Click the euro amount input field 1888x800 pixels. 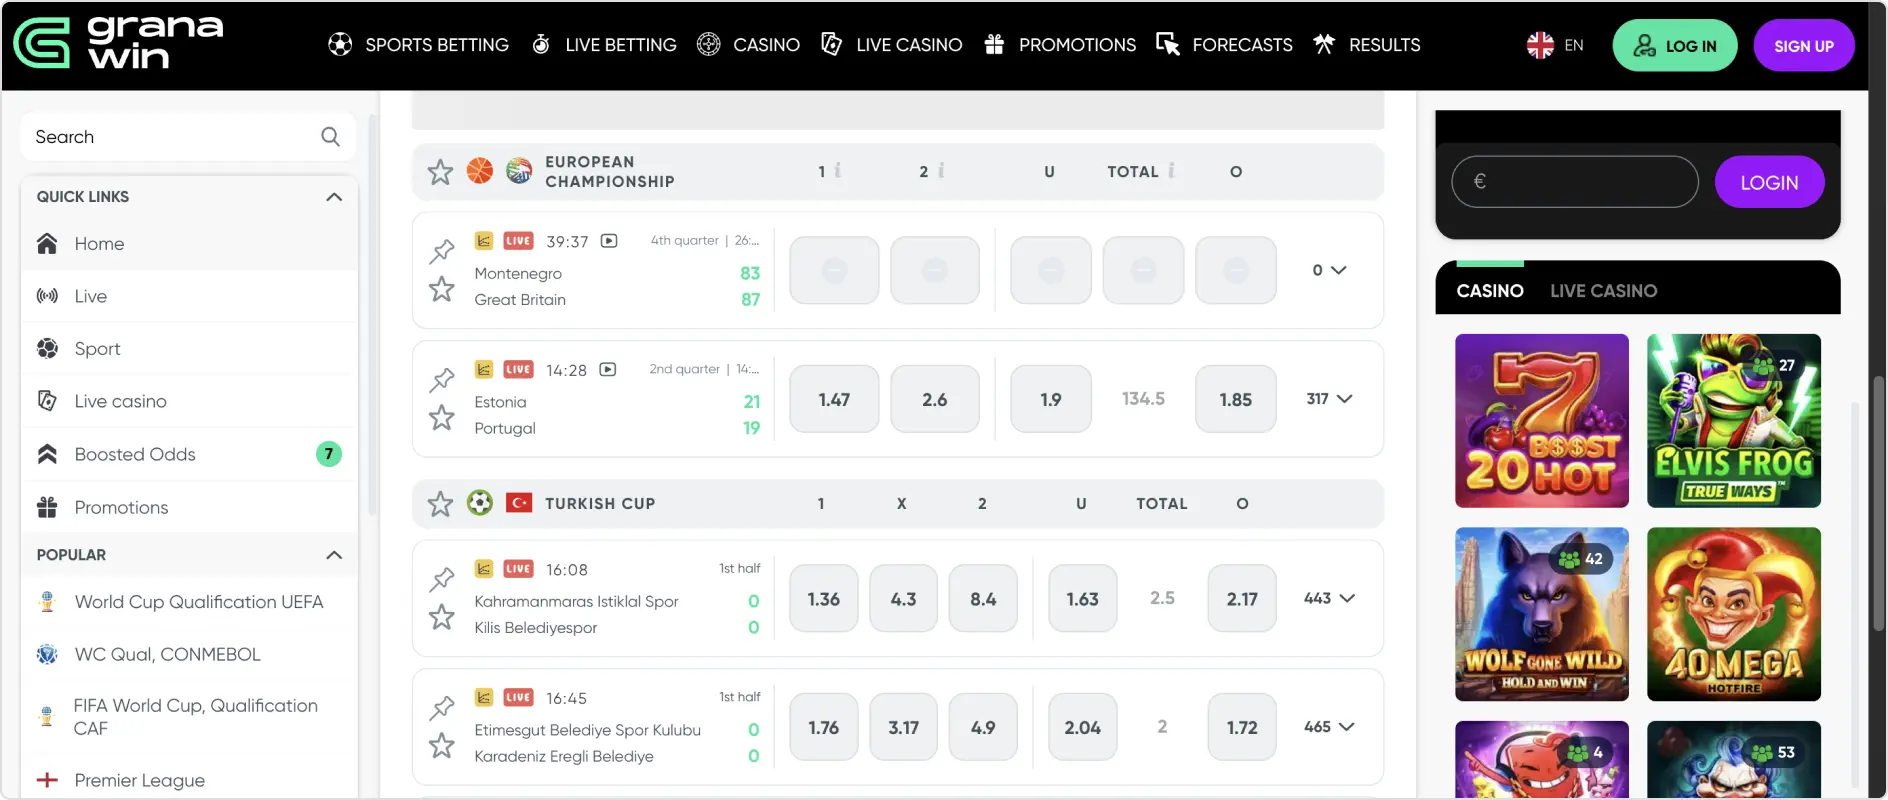pyautogui.click(x=1574, y=182)
